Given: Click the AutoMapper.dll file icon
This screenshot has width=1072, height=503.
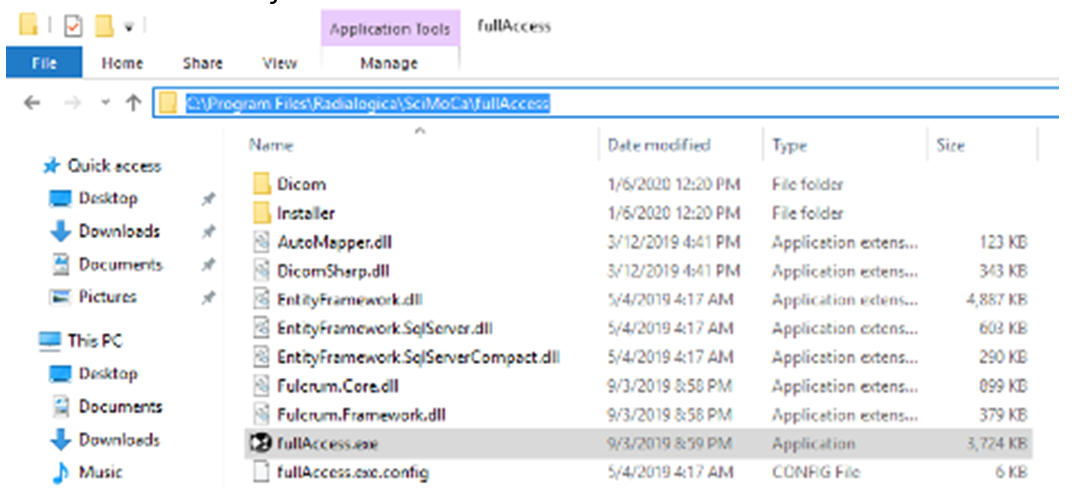Looking at the screenshot, I should click(262, 242).
